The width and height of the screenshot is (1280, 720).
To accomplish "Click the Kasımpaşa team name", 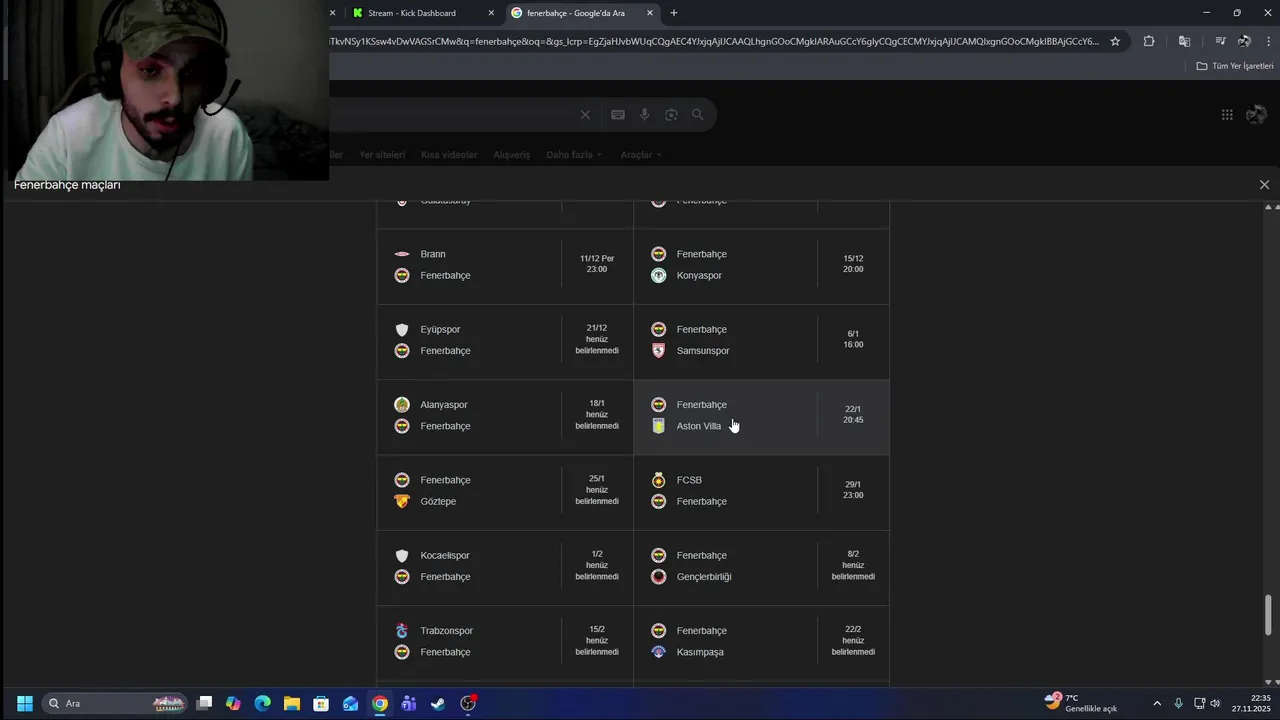I will (700, 652).
